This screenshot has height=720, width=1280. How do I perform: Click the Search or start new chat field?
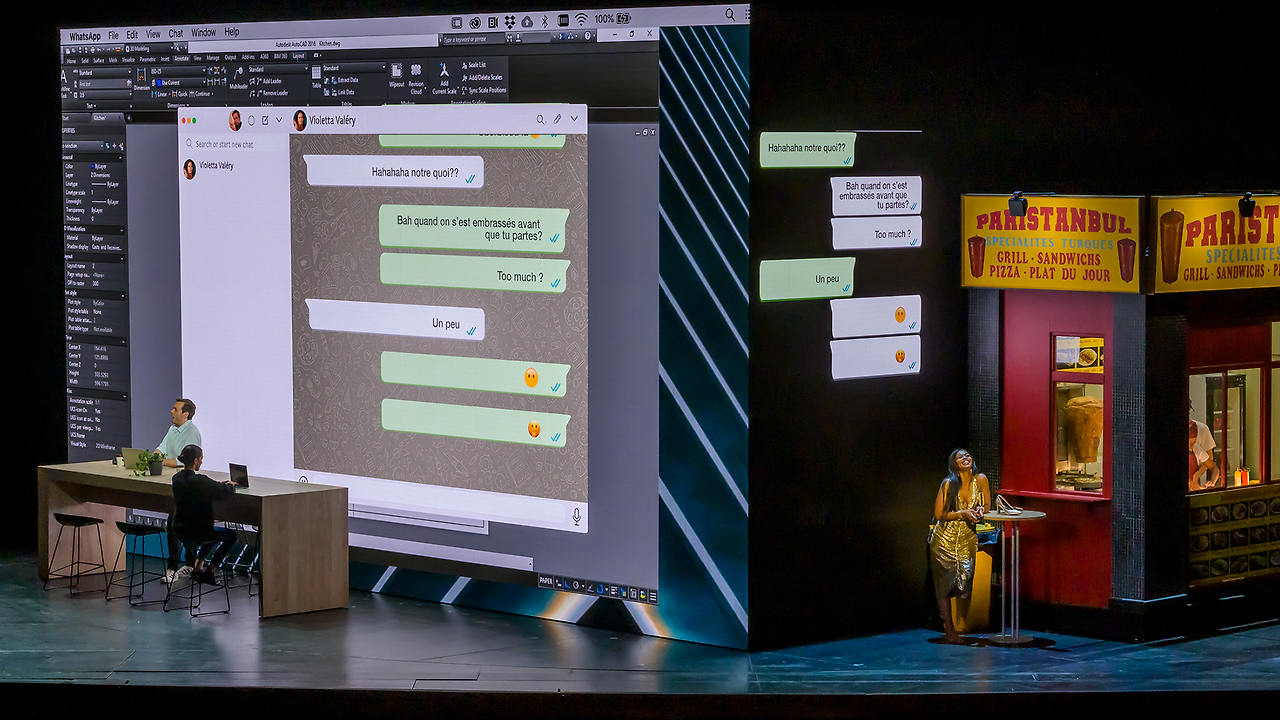tap(235, 144)
